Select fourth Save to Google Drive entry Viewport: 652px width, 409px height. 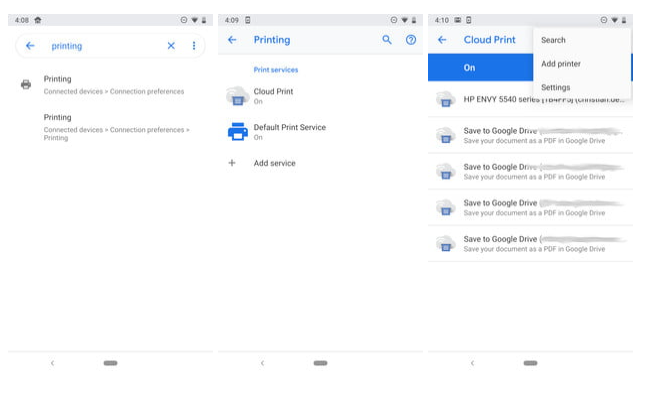pyautogui.click(x=530, y=244)
